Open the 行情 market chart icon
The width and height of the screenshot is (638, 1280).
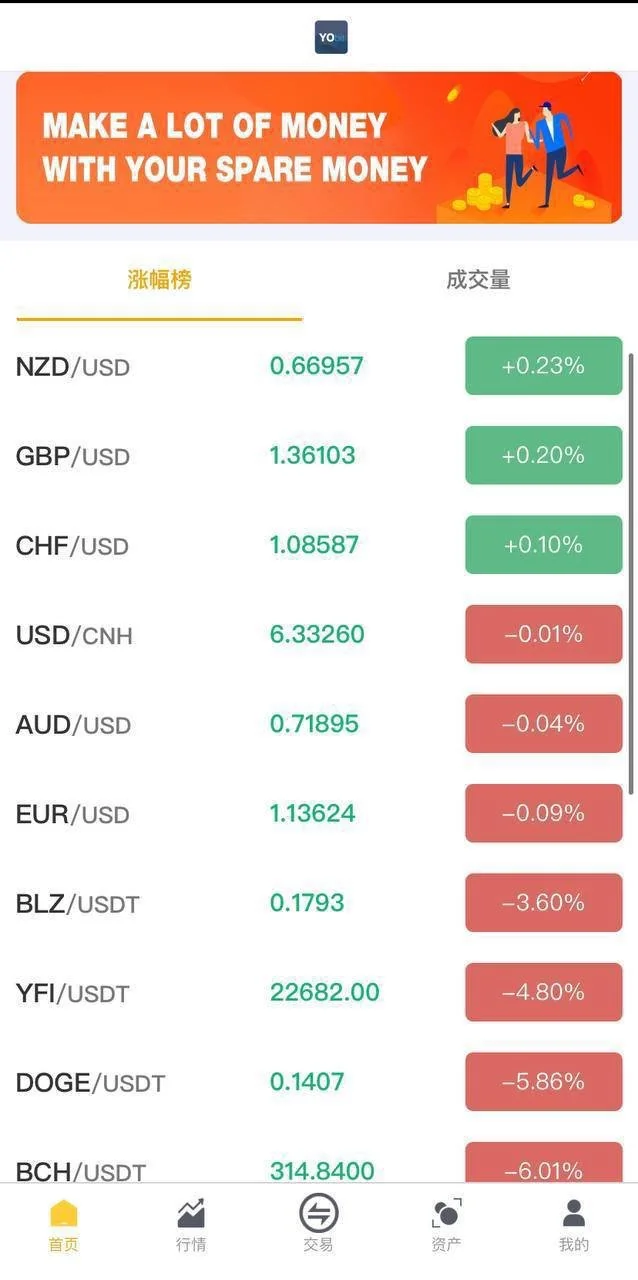(x=191, y=1214)
